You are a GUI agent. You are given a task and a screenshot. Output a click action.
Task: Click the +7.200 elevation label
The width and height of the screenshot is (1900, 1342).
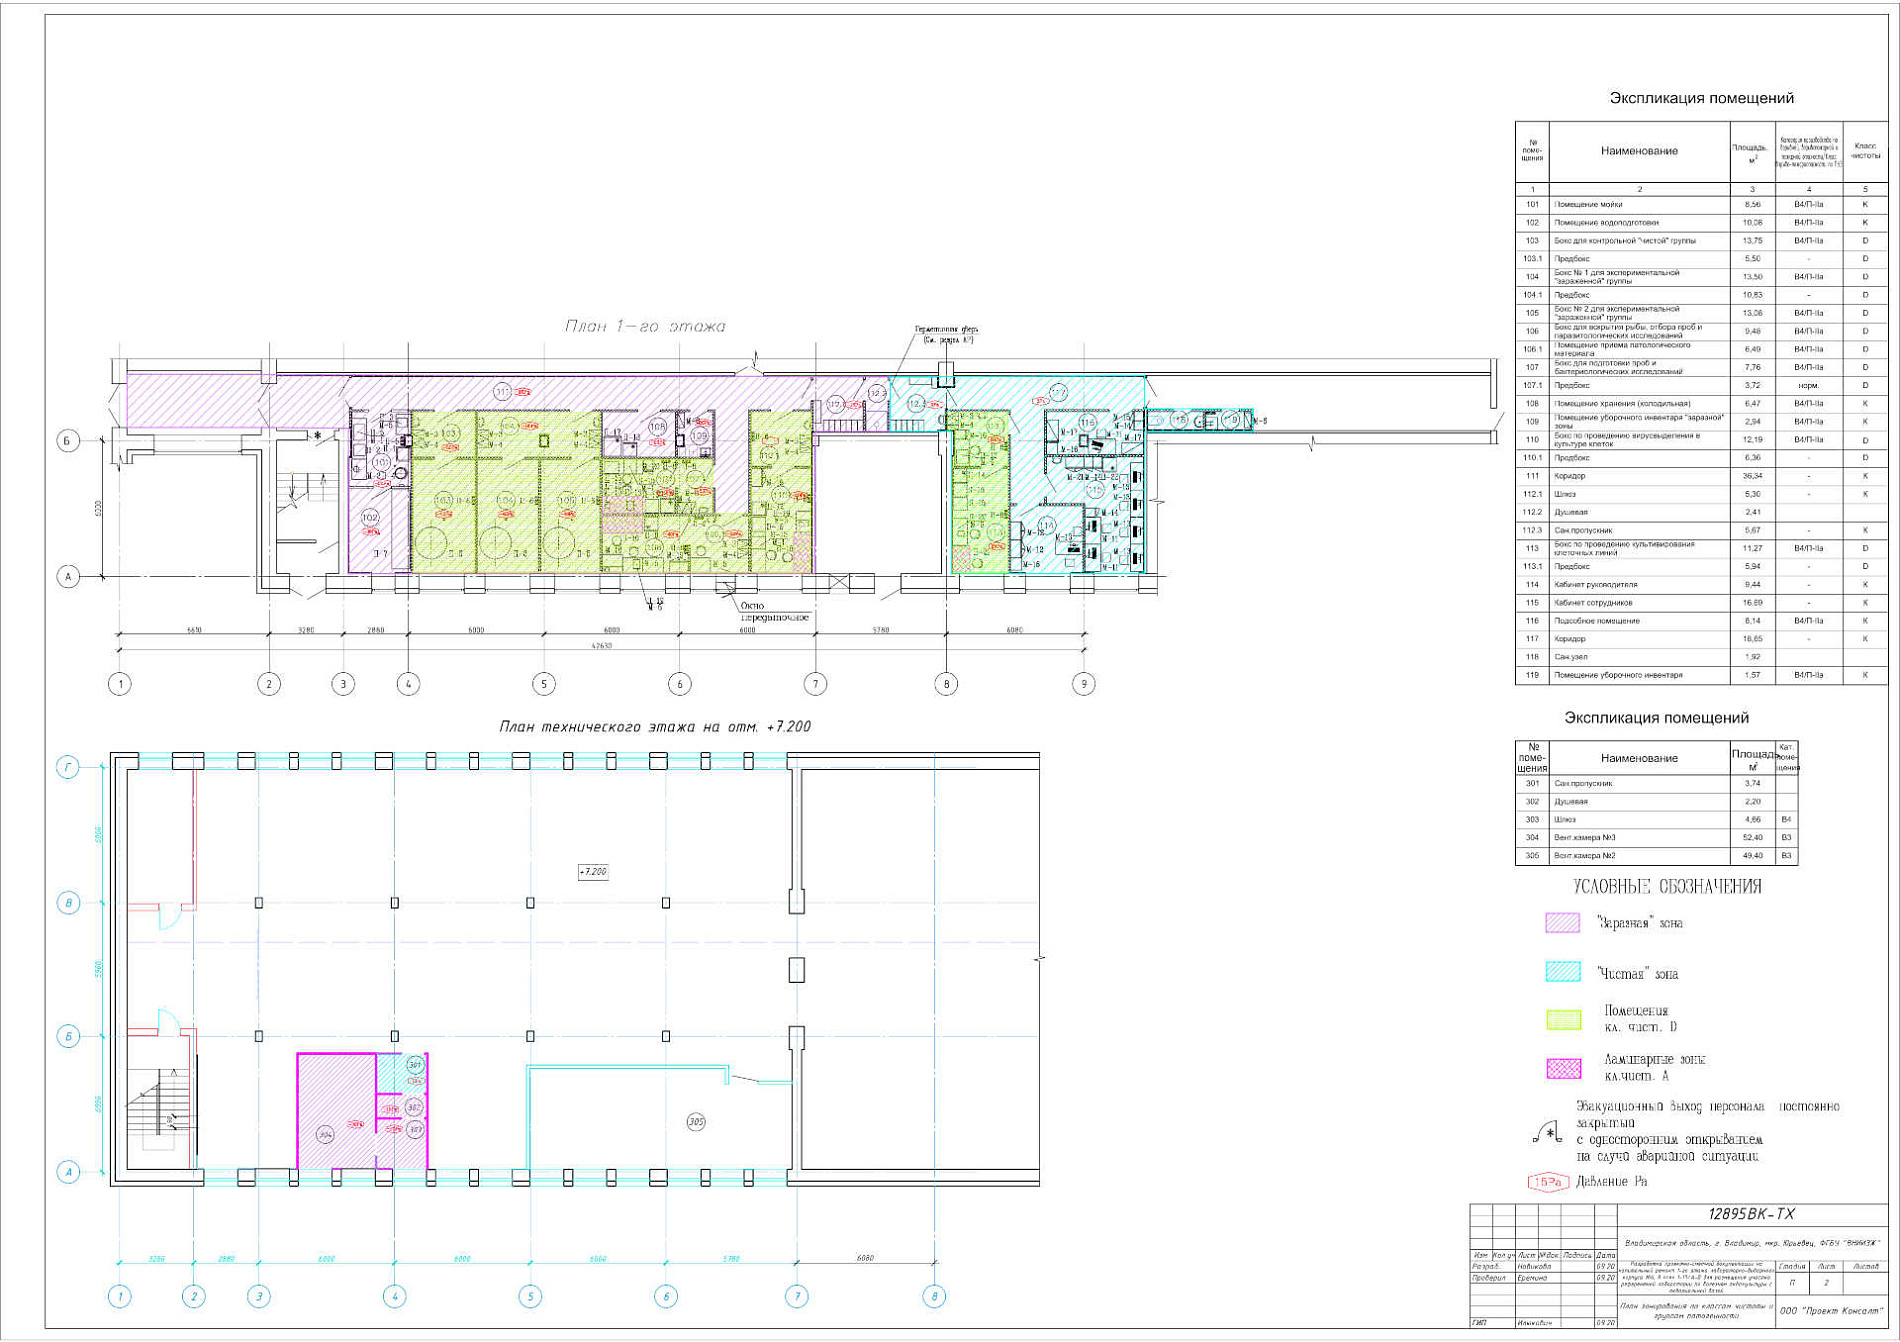(593, 872)
